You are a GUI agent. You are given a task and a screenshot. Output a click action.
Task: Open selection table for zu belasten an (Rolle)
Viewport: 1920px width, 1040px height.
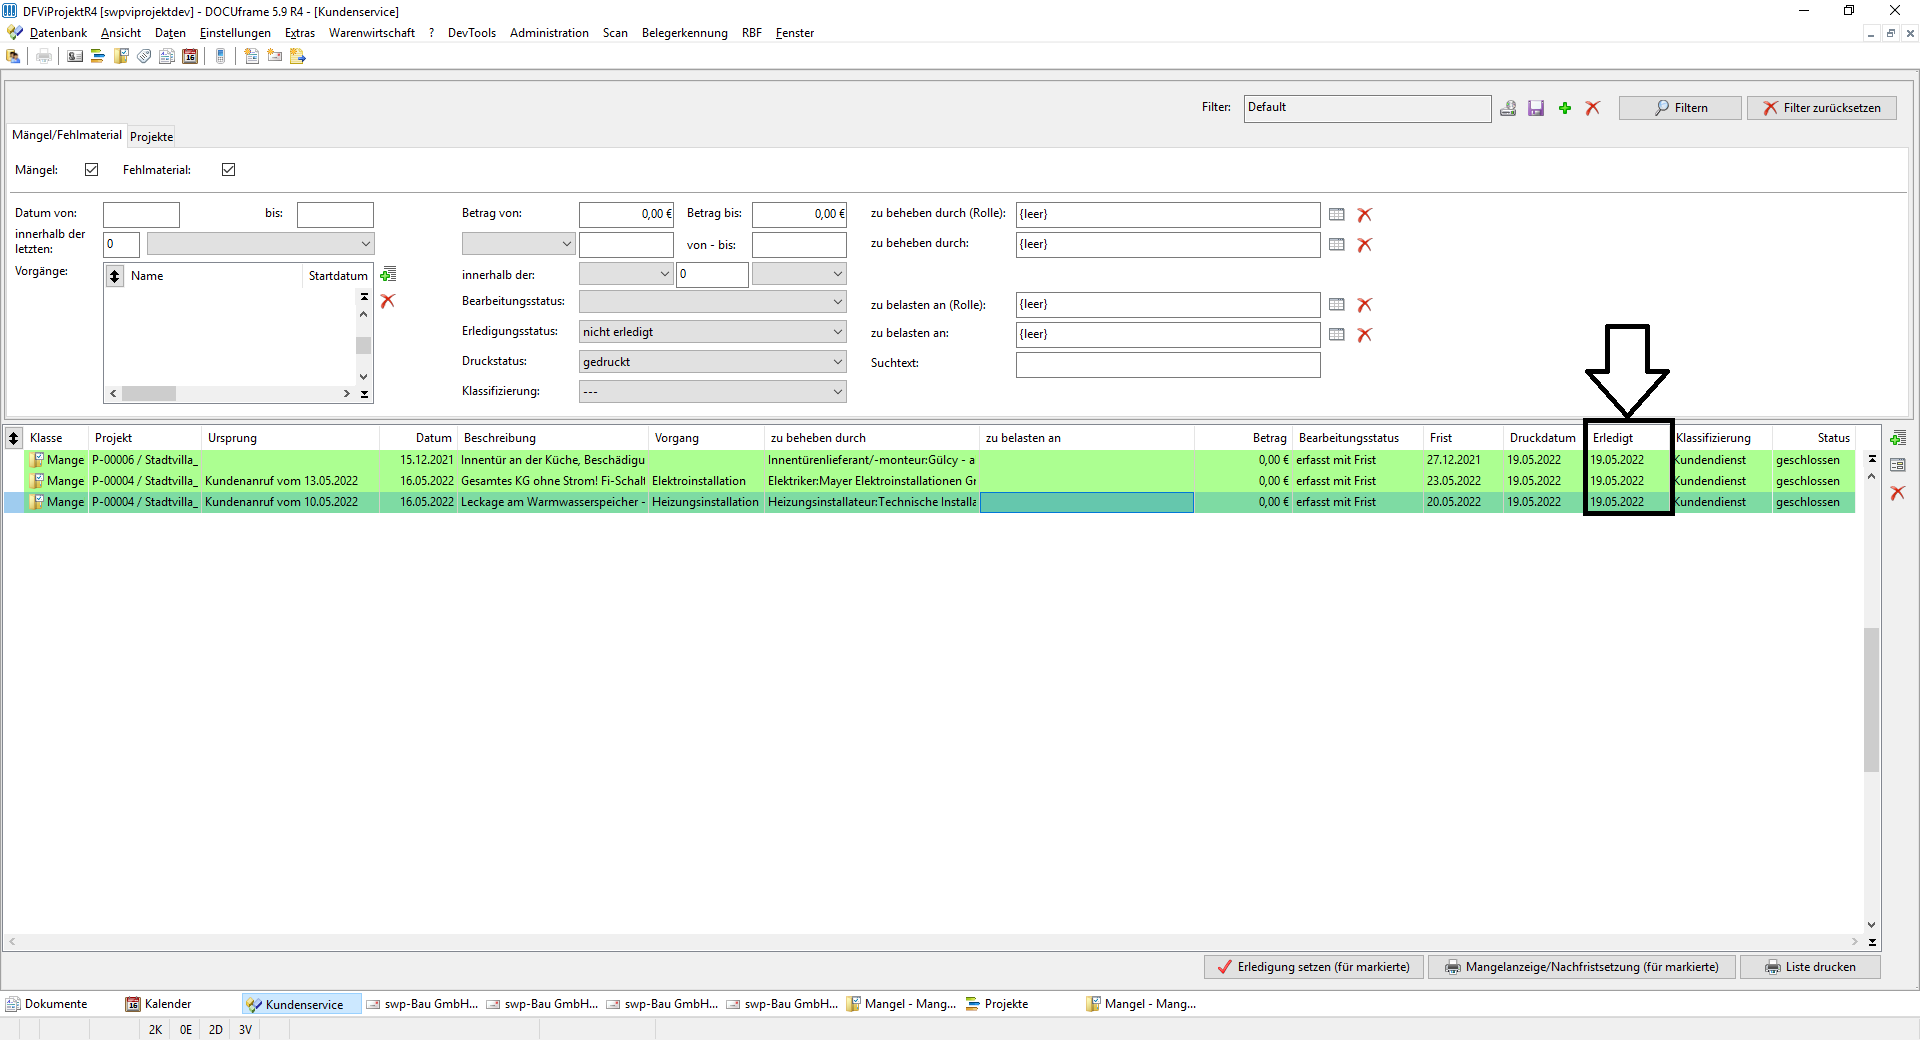(x=1337, y=304)
